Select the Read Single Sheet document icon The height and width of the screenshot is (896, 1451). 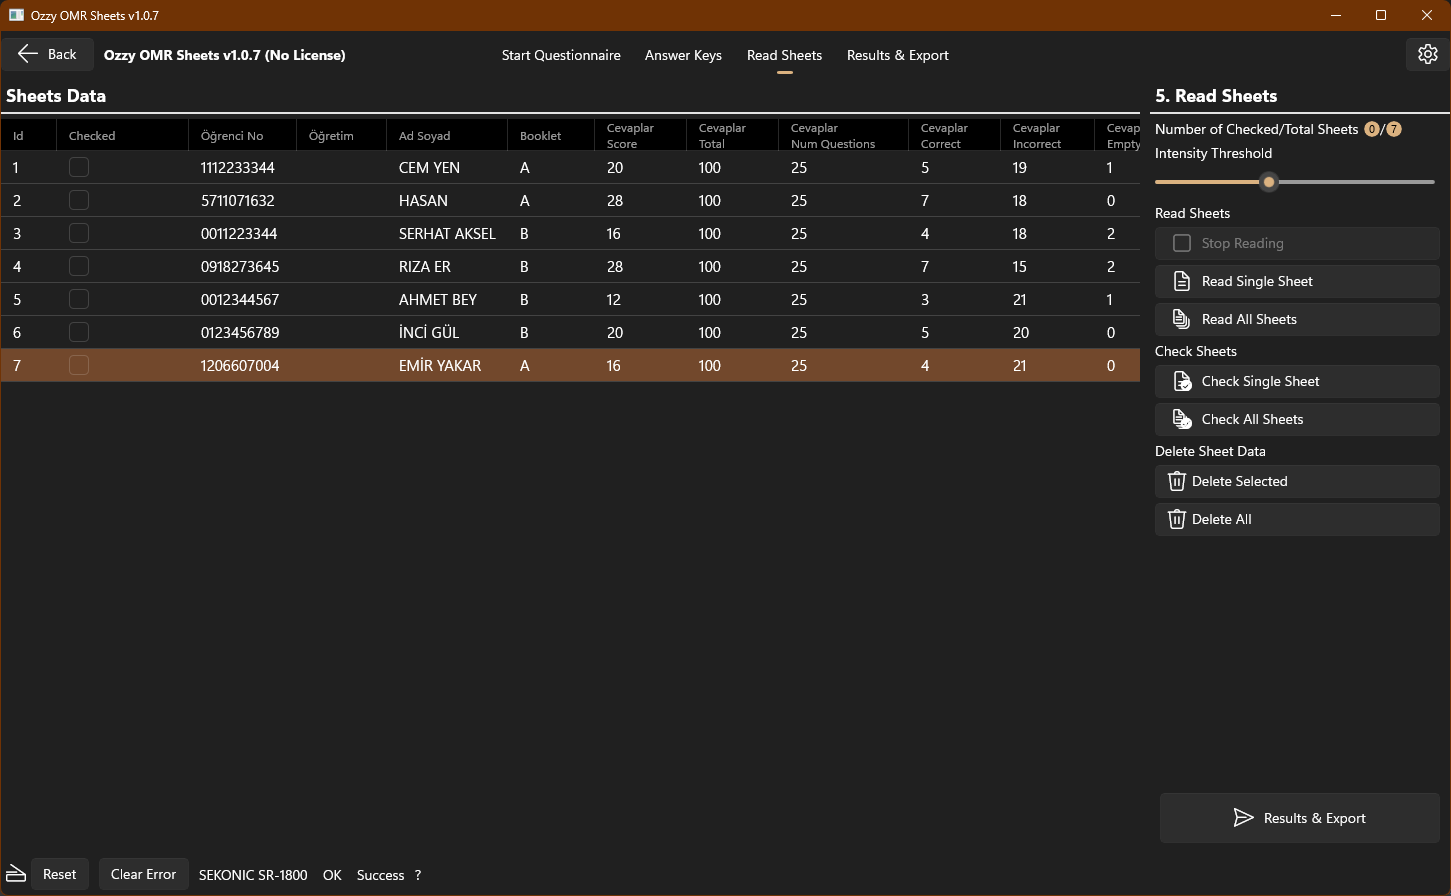(1183, 281)
